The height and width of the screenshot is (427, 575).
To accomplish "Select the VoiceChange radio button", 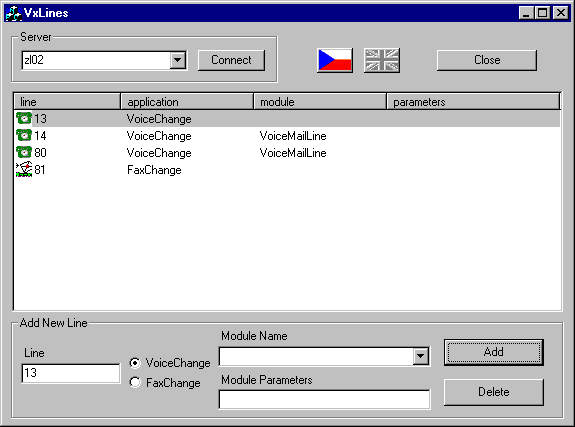I will pyautogui.click(x=135, y=363).
